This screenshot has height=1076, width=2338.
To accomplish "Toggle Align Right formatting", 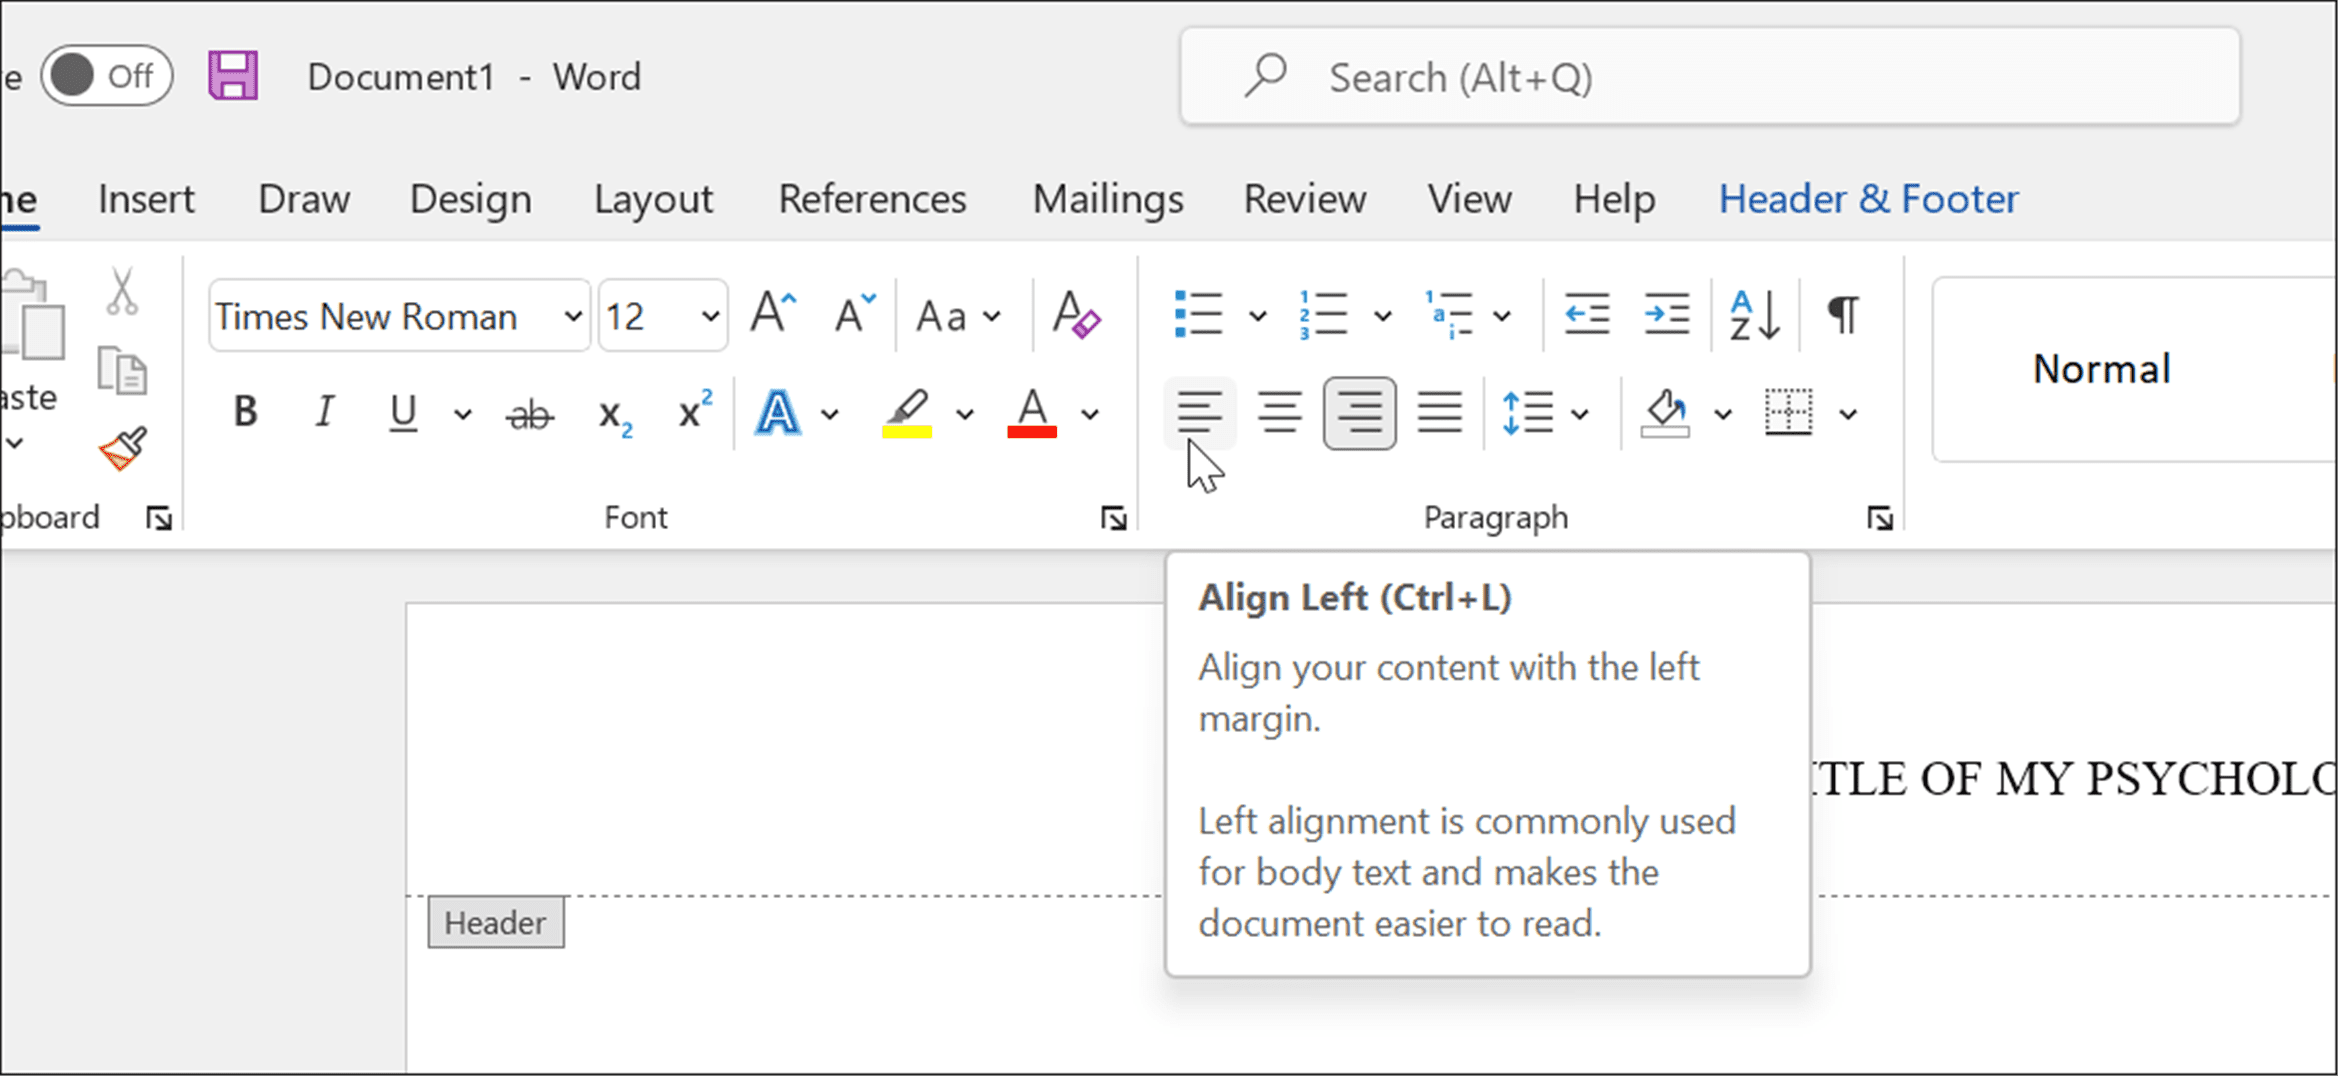I will (x=1359, y=412).
